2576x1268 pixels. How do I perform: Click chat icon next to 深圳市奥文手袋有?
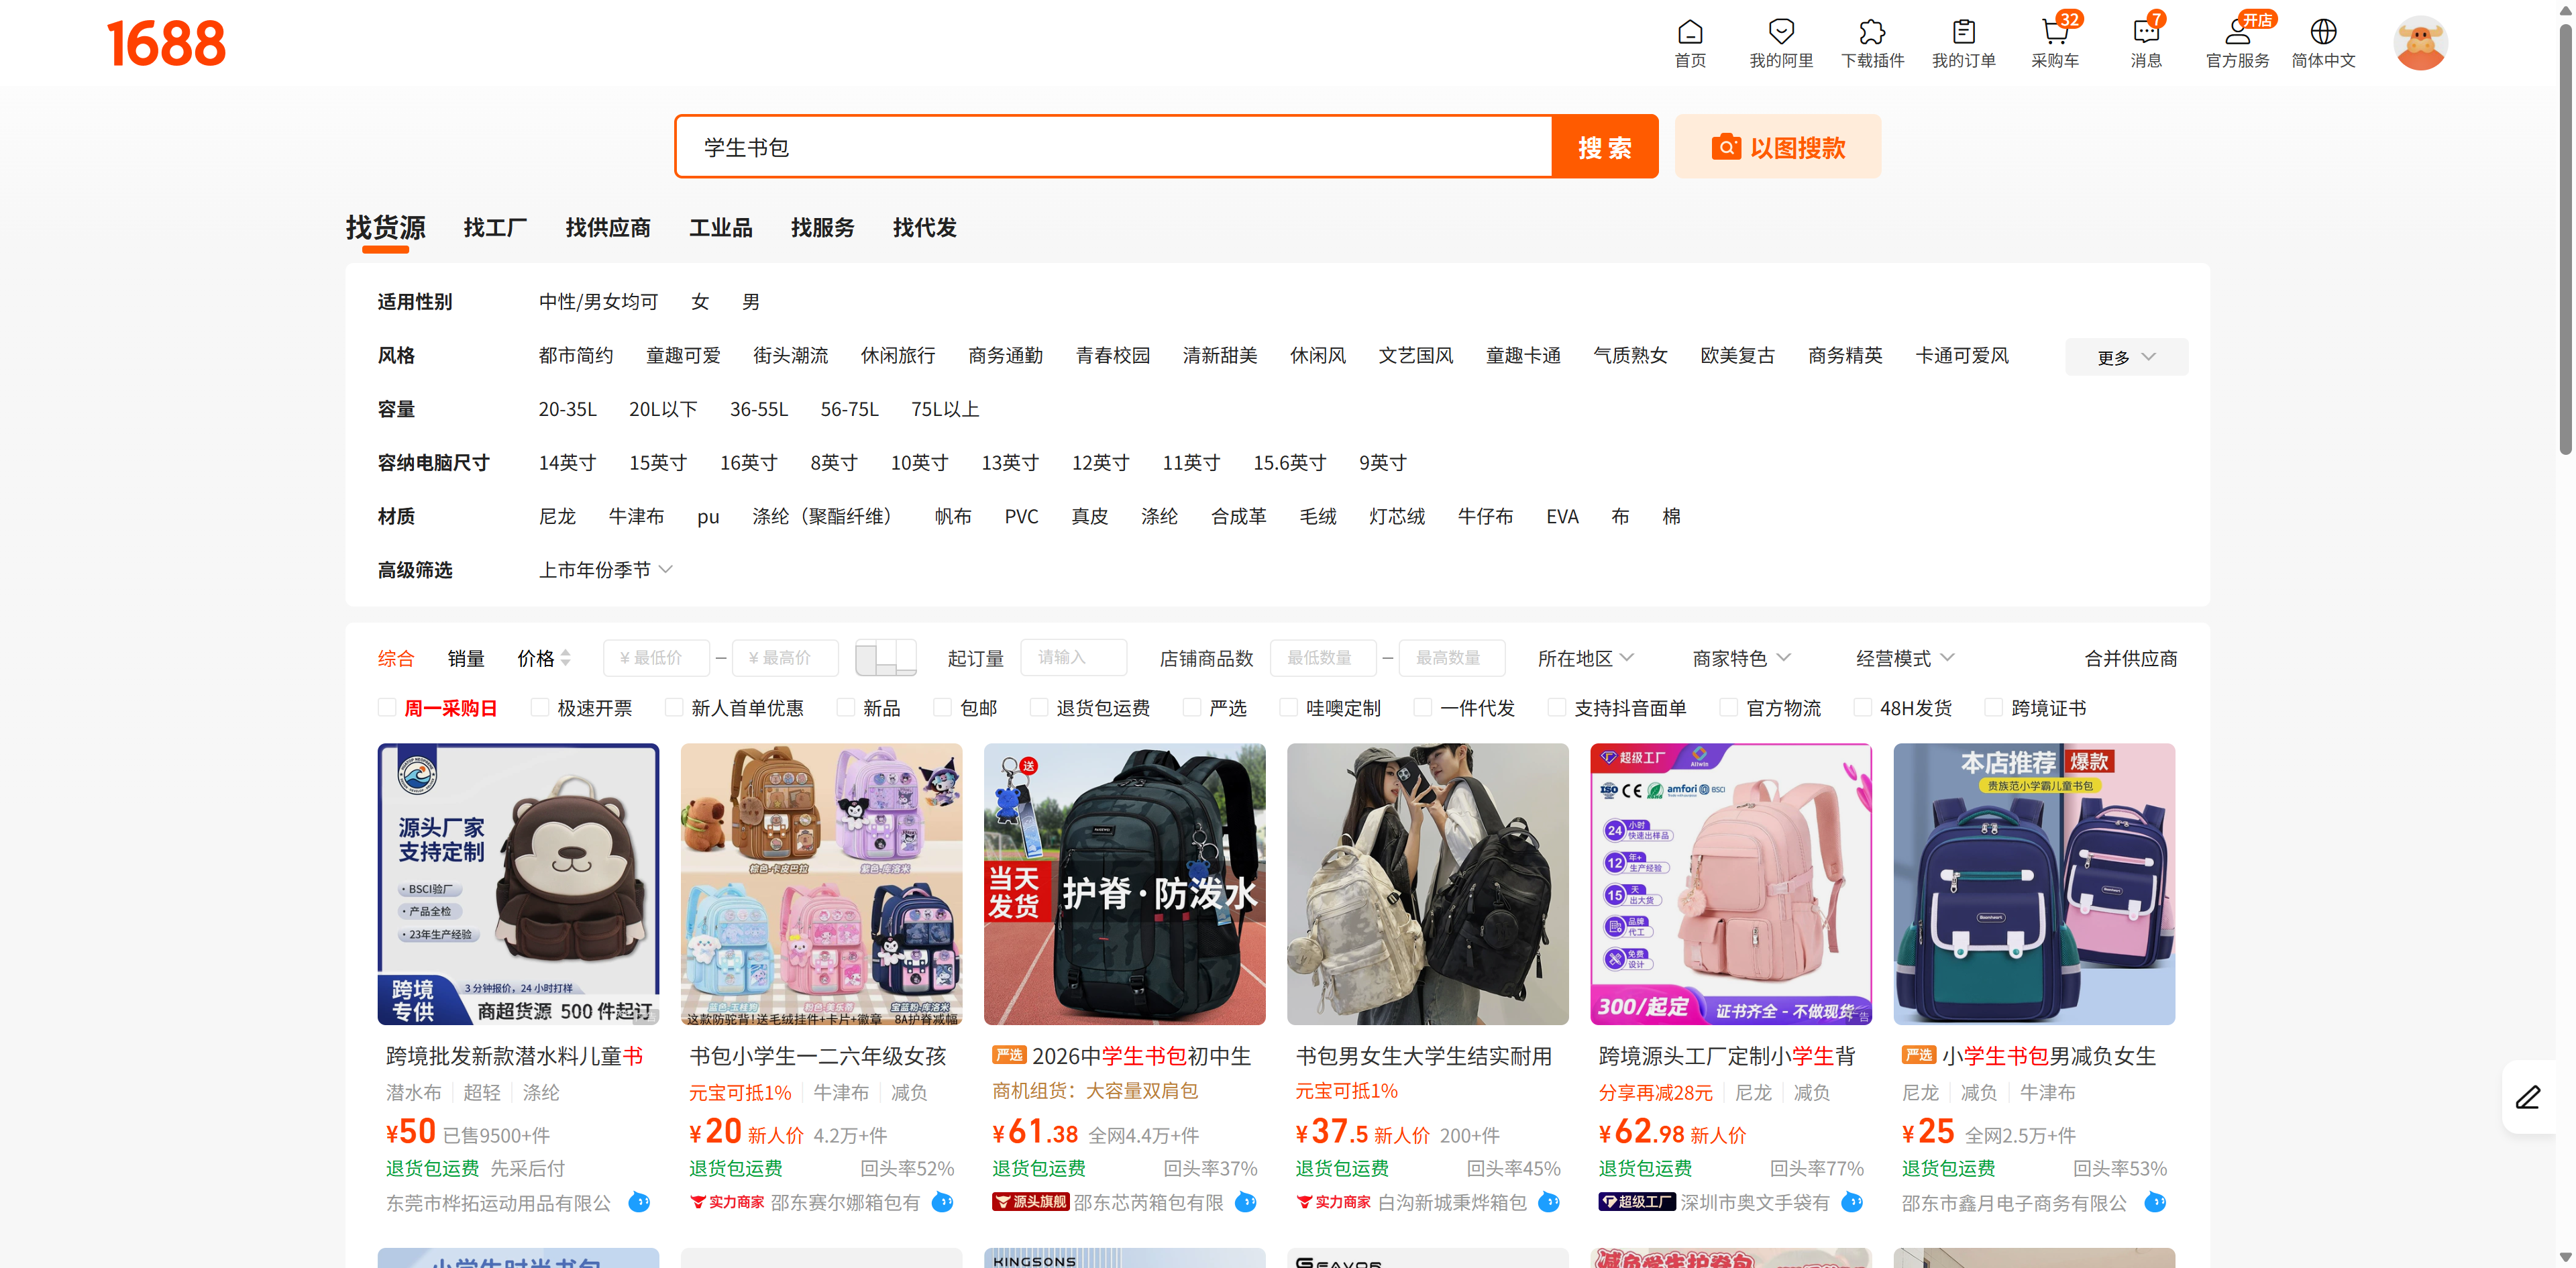click(x=1851, y=1202)
